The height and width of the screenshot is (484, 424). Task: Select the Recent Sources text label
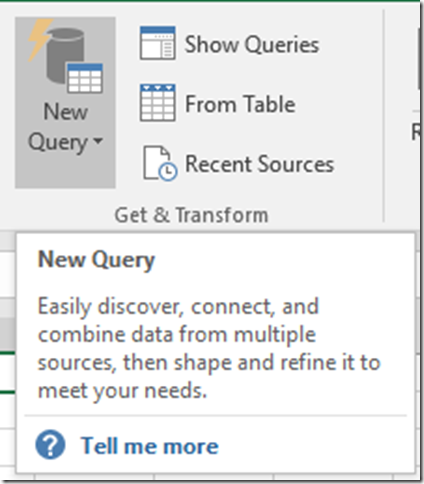tap(259, 164)
